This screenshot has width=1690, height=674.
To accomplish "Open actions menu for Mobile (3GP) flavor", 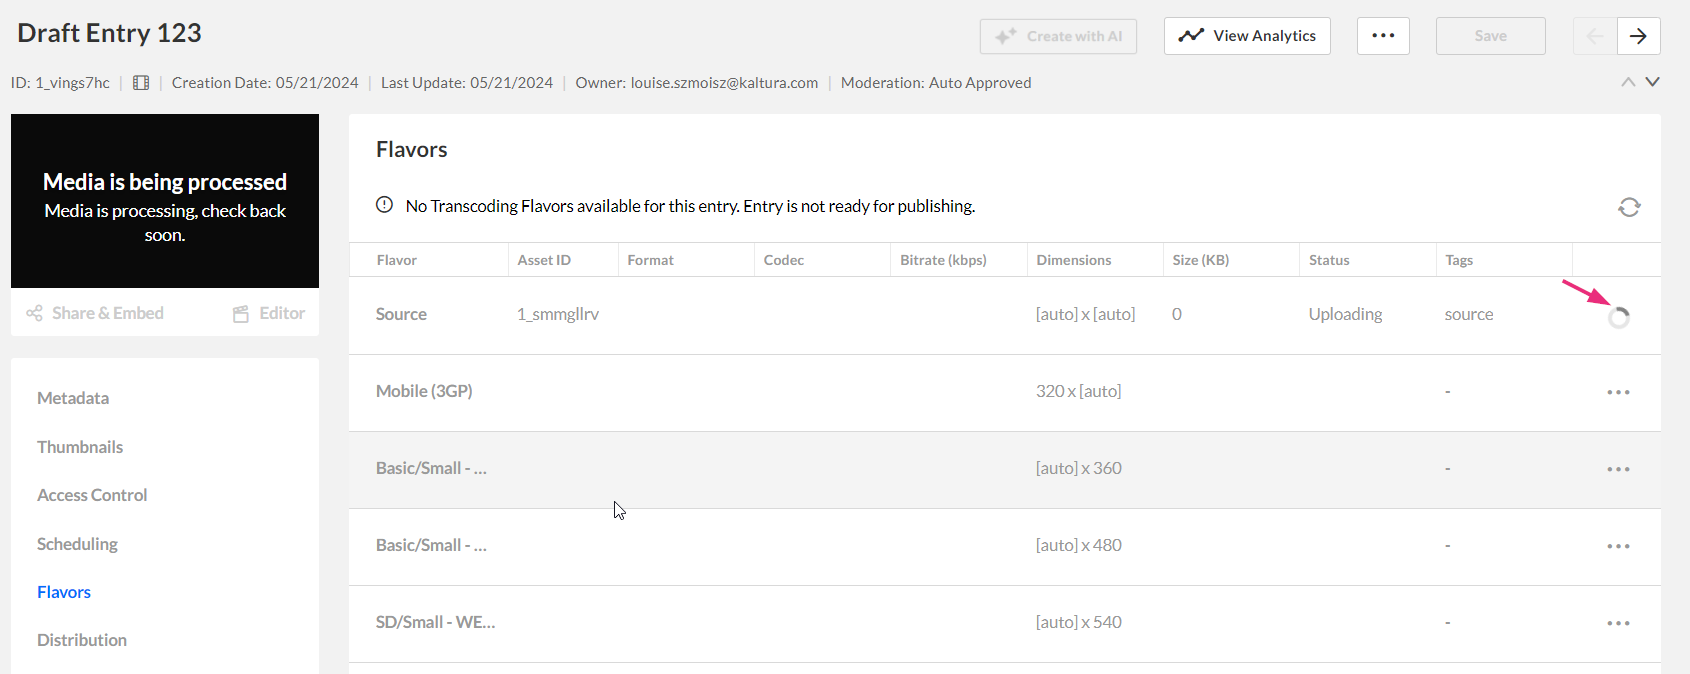I will [1618, 392].
